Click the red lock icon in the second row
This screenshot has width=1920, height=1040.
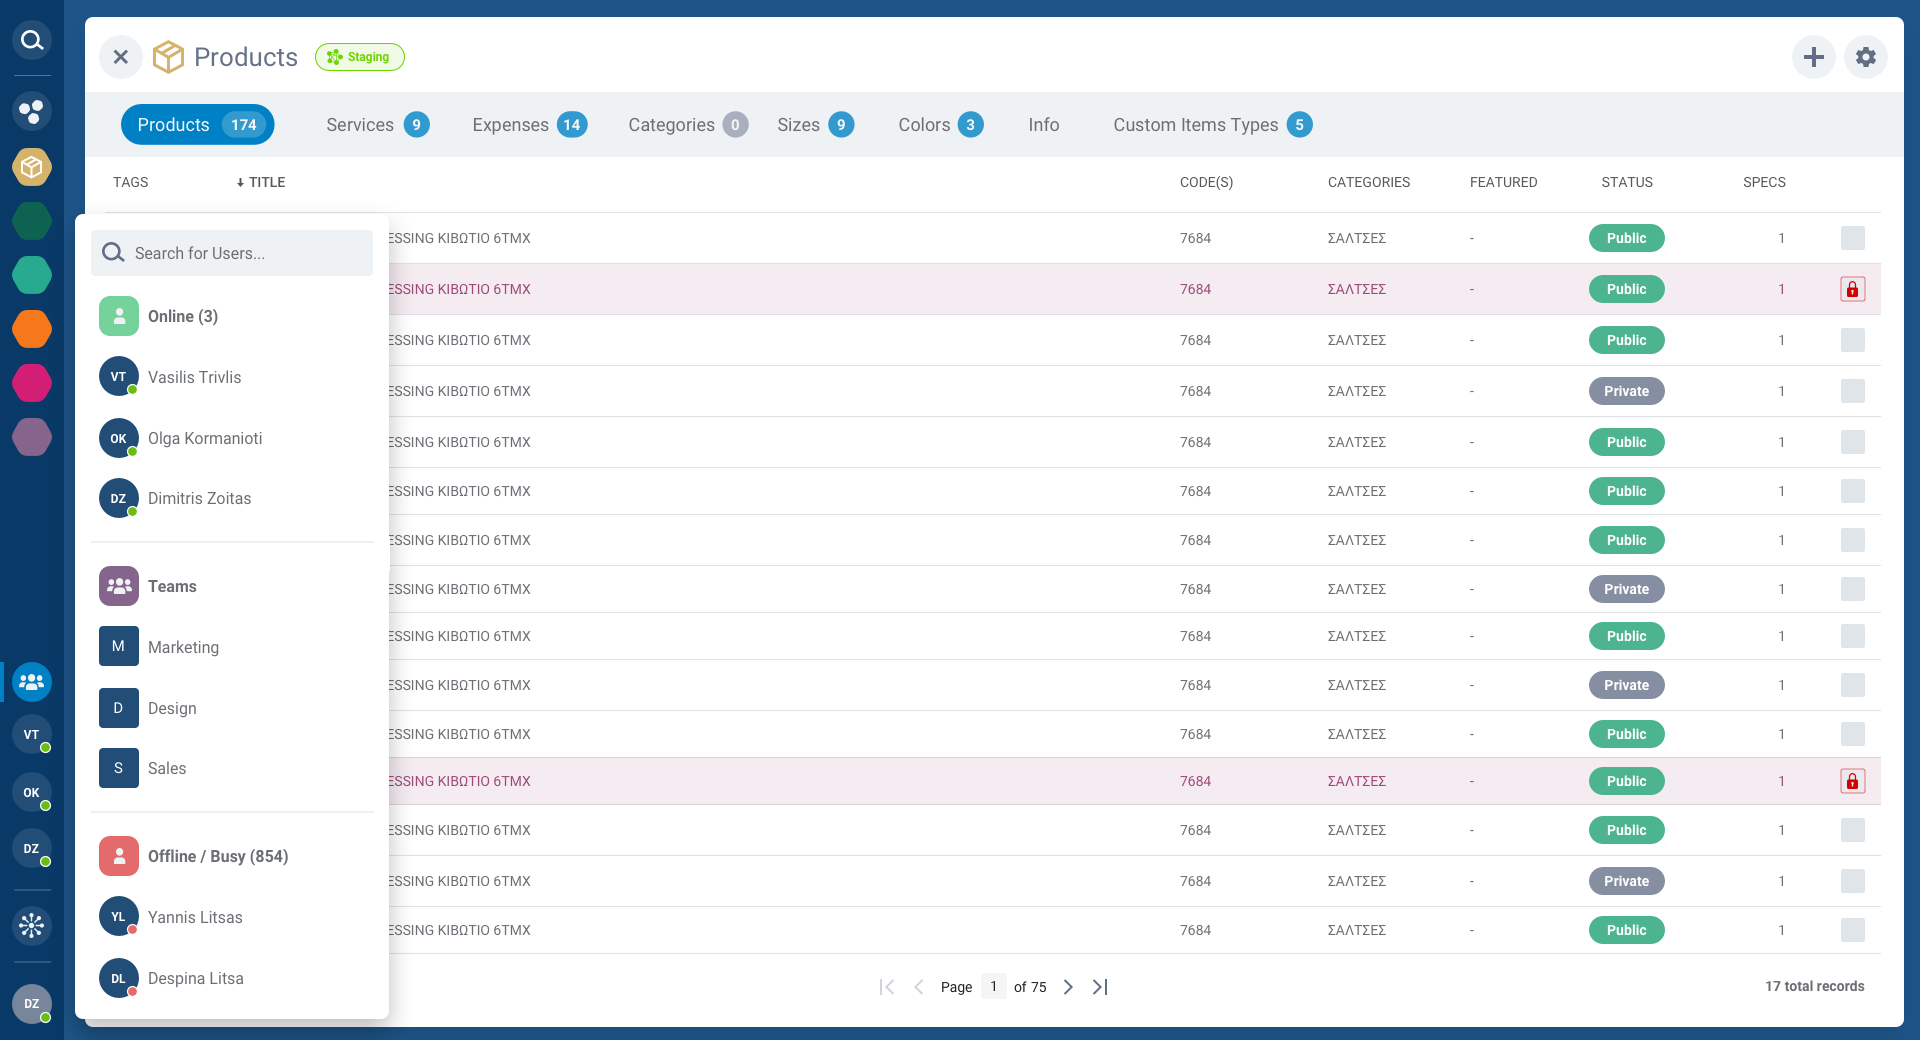(1852, 289)
